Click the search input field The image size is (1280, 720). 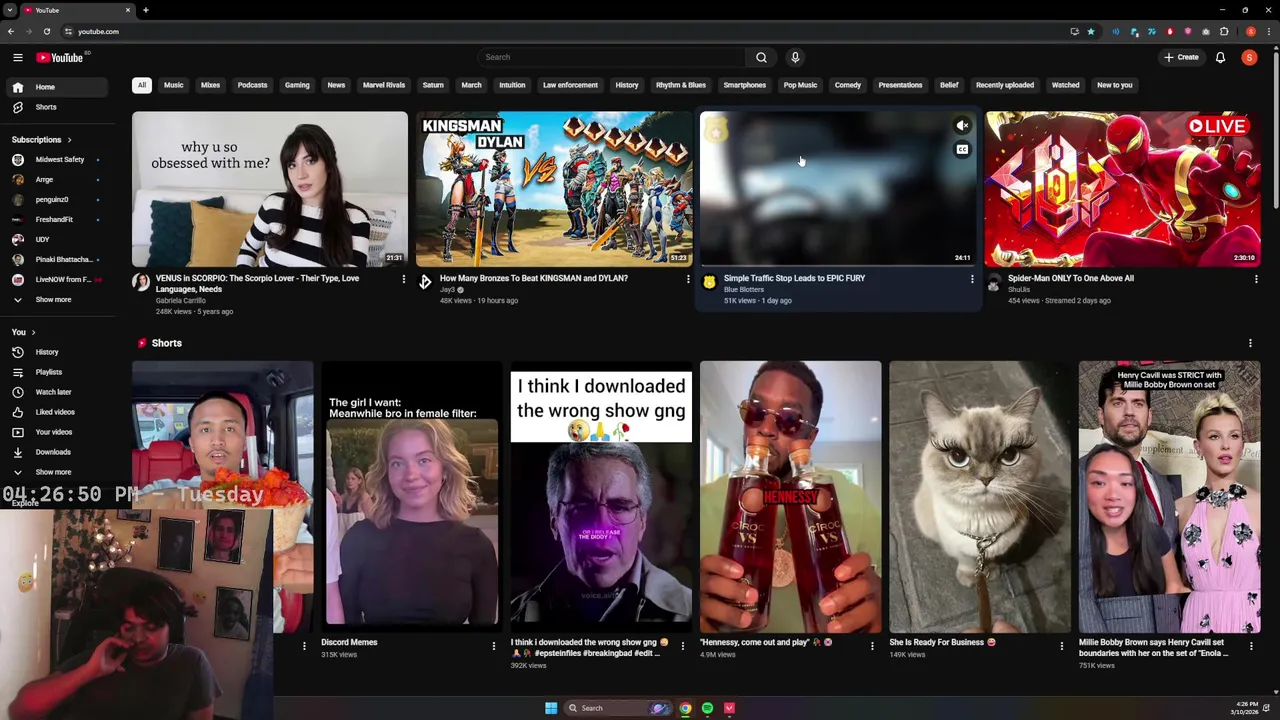[x=611, y=57]
